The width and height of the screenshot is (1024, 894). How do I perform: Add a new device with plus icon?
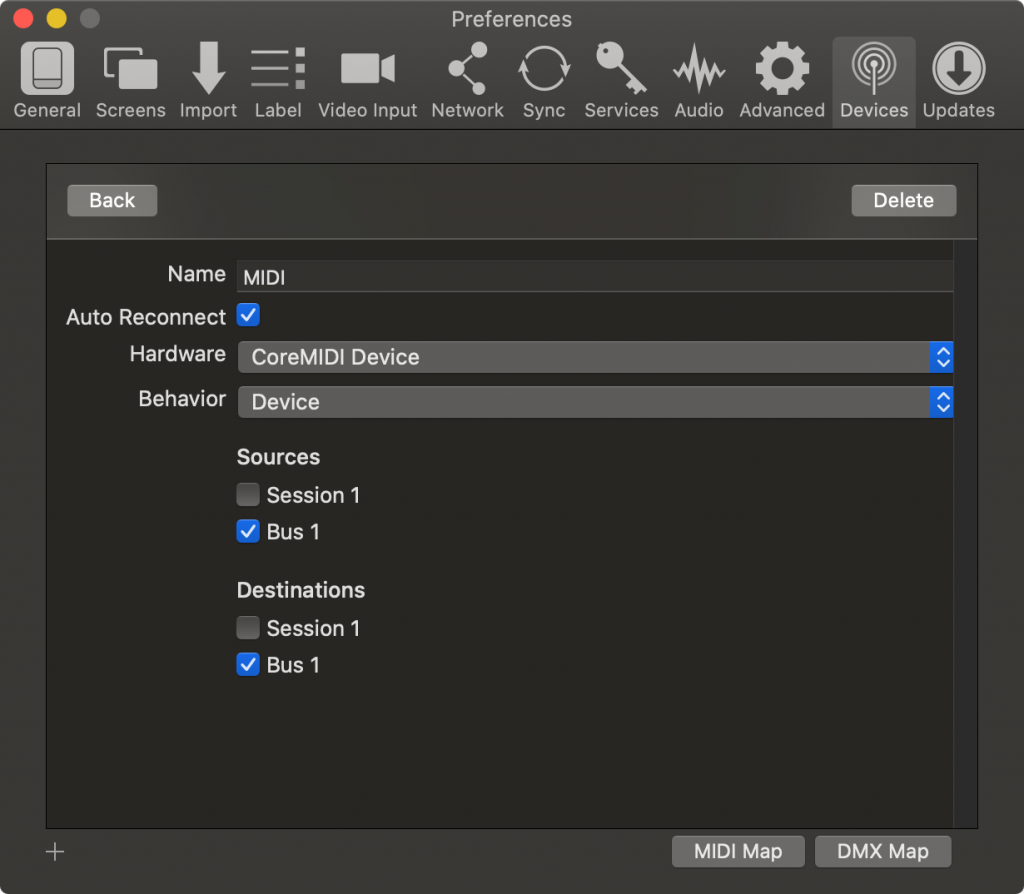point(55,852)
